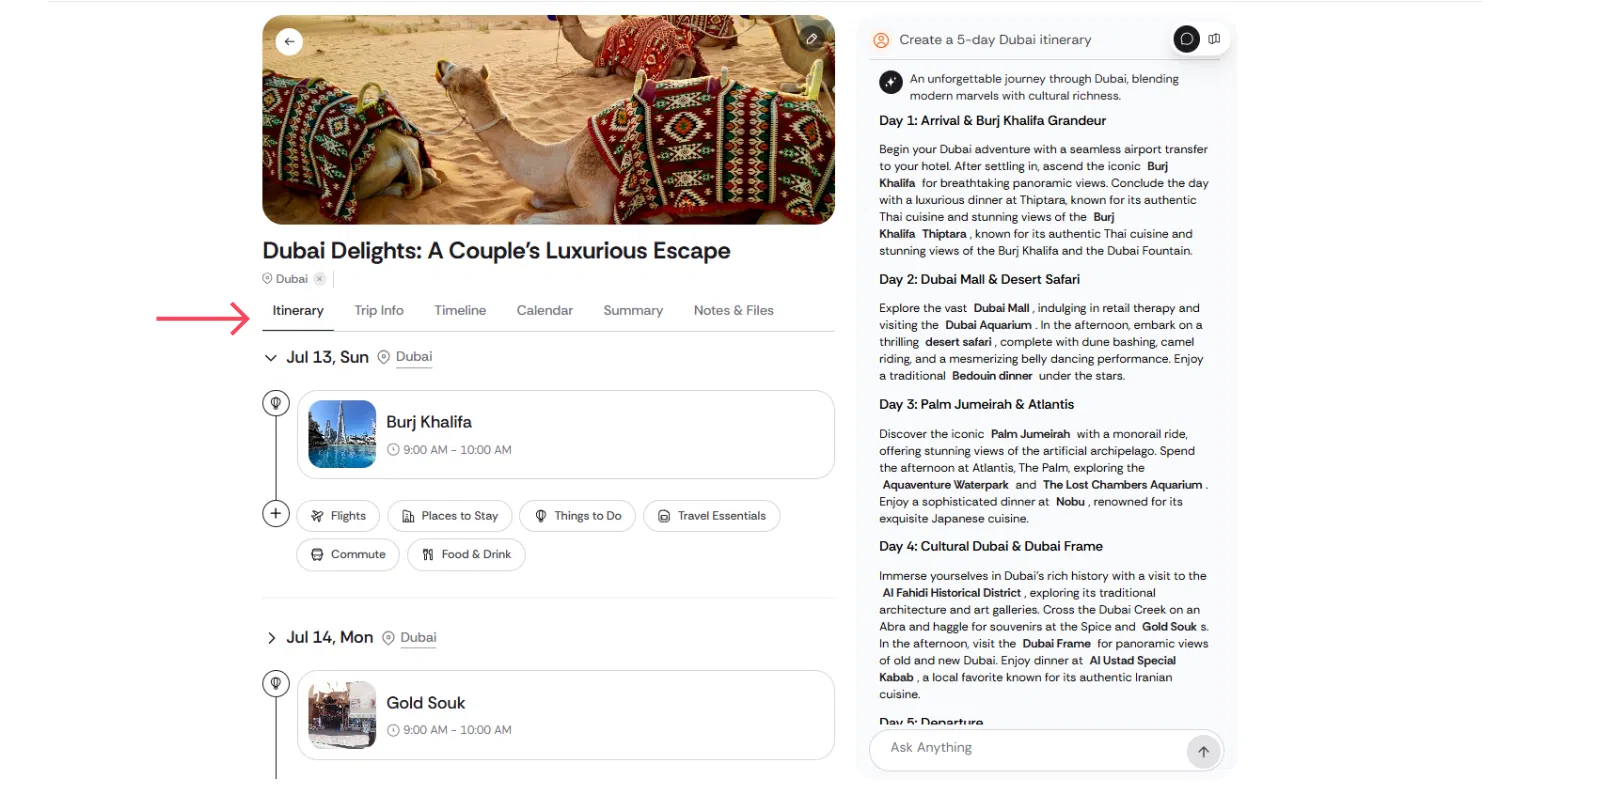Open the Notes & Files tab
The image size is (1600, 800).
(733, 311)
